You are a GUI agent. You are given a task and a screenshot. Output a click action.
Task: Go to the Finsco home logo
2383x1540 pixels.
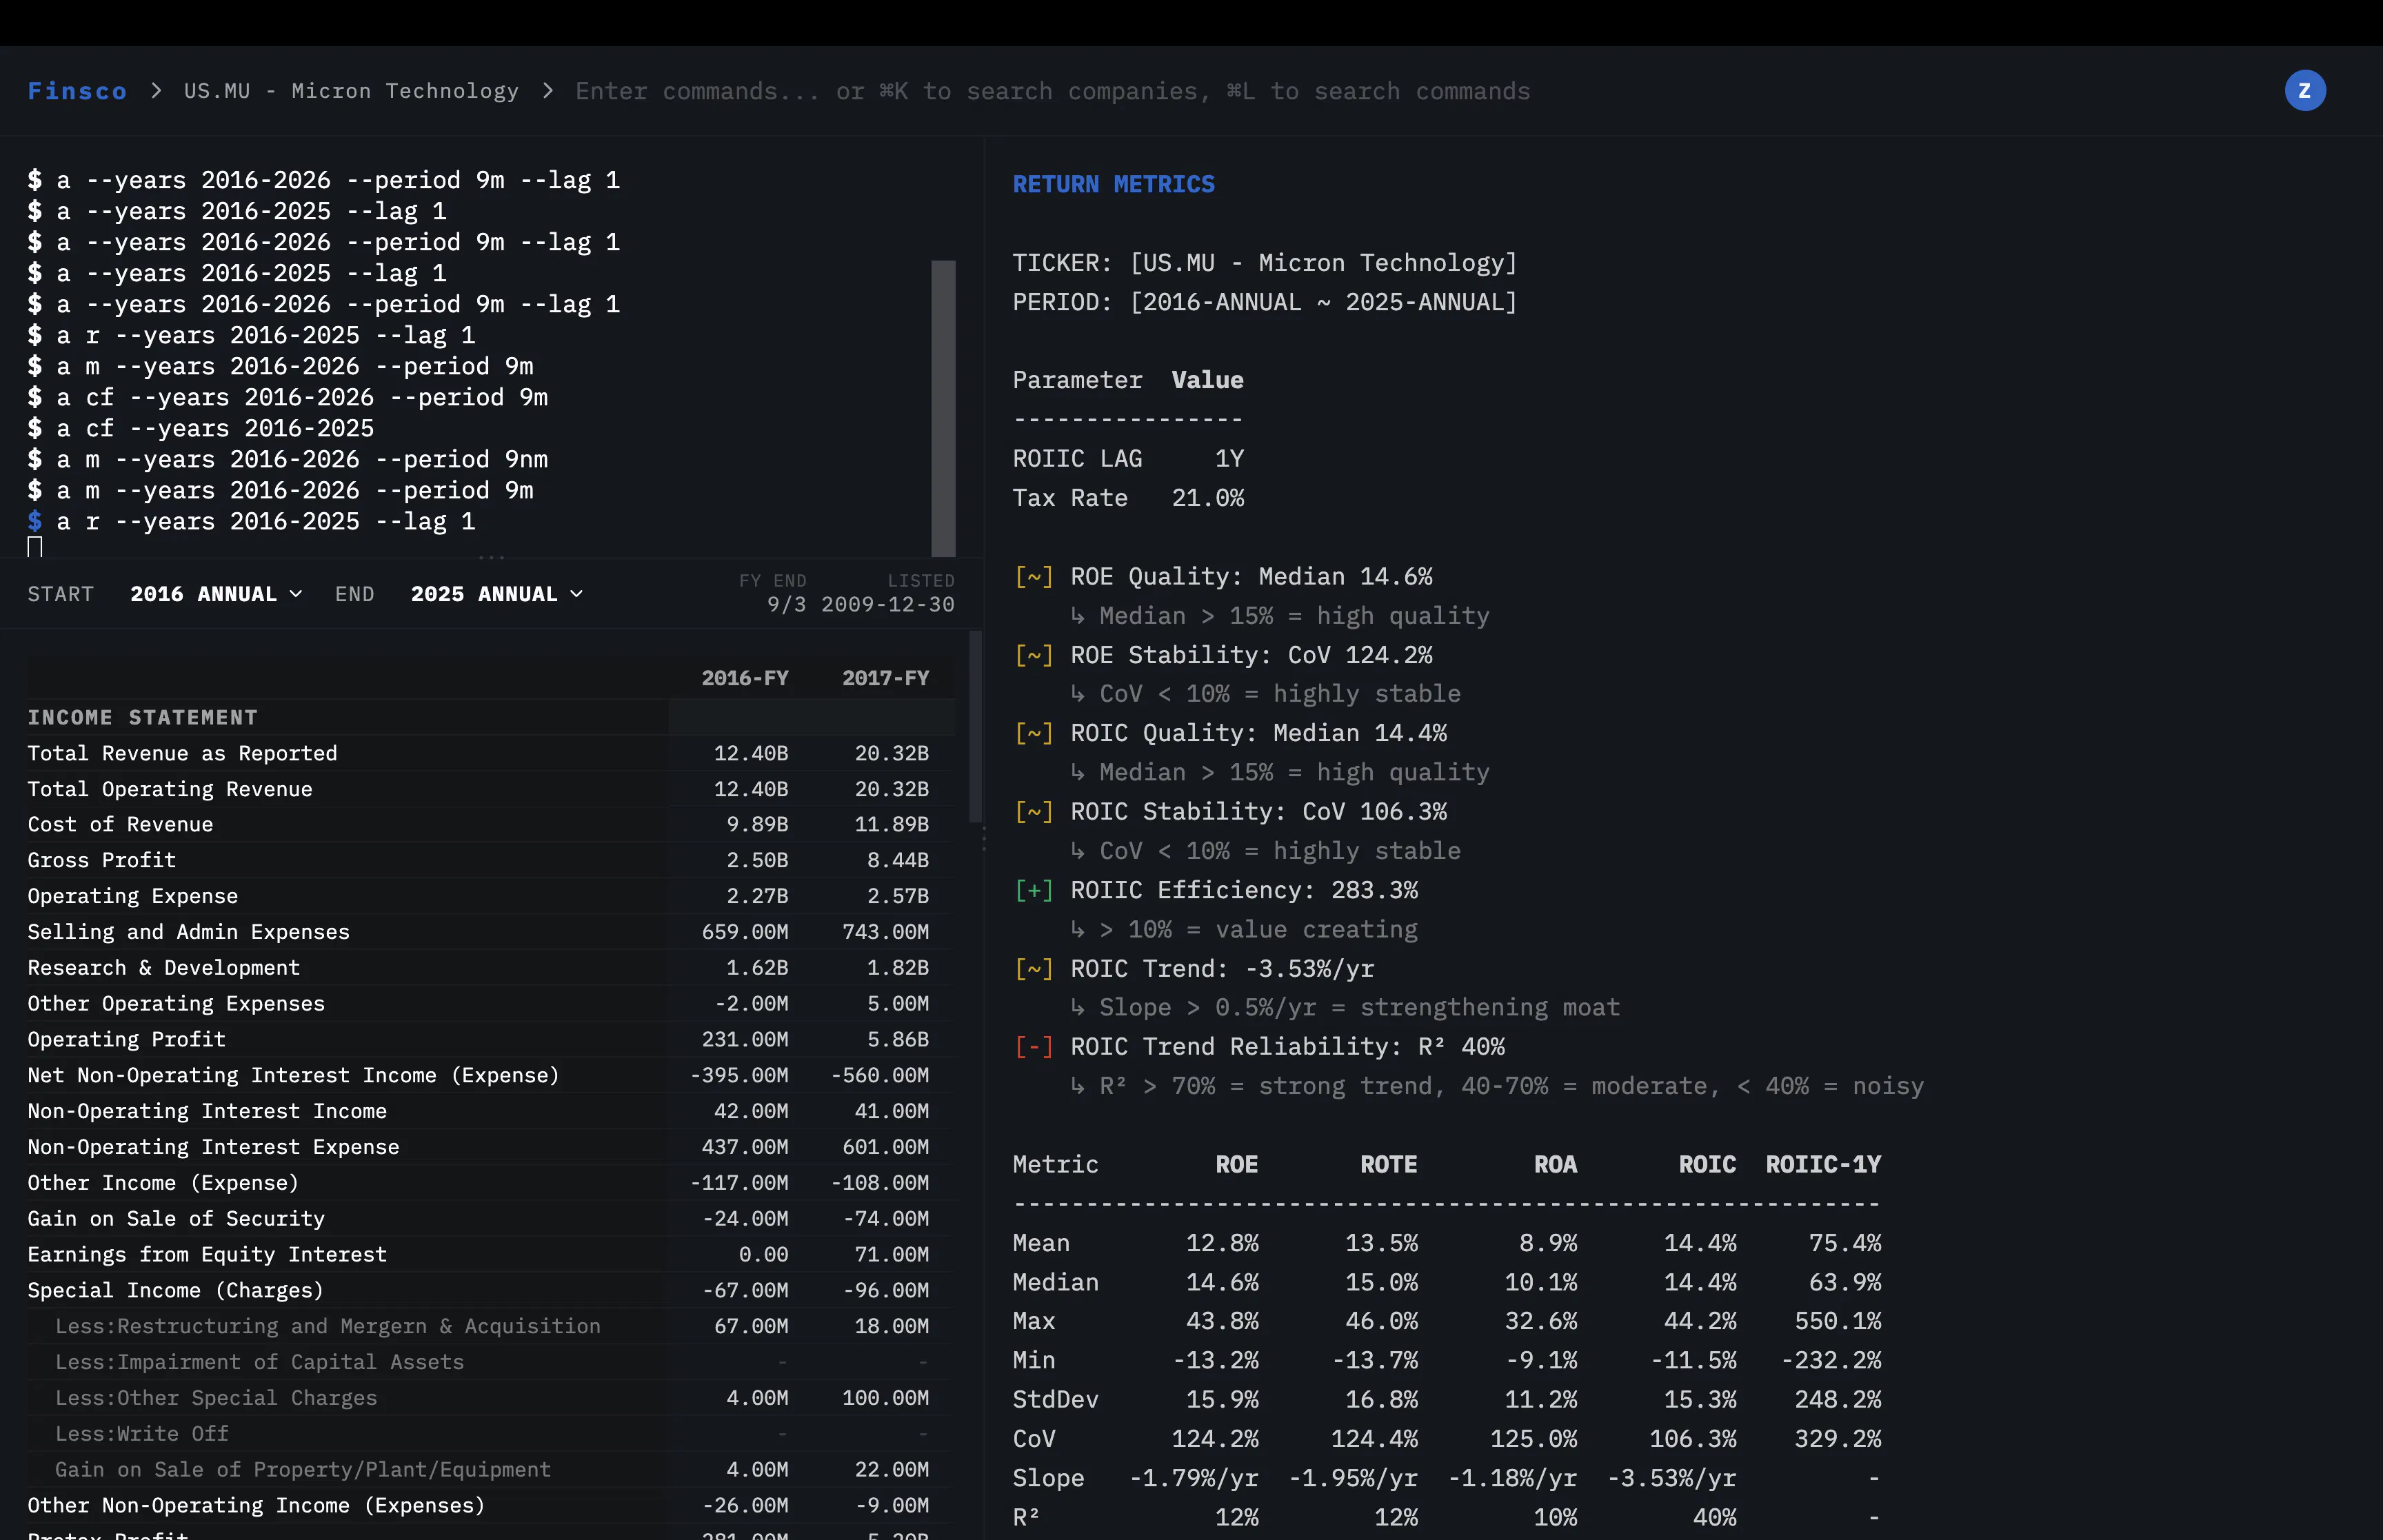77,91
